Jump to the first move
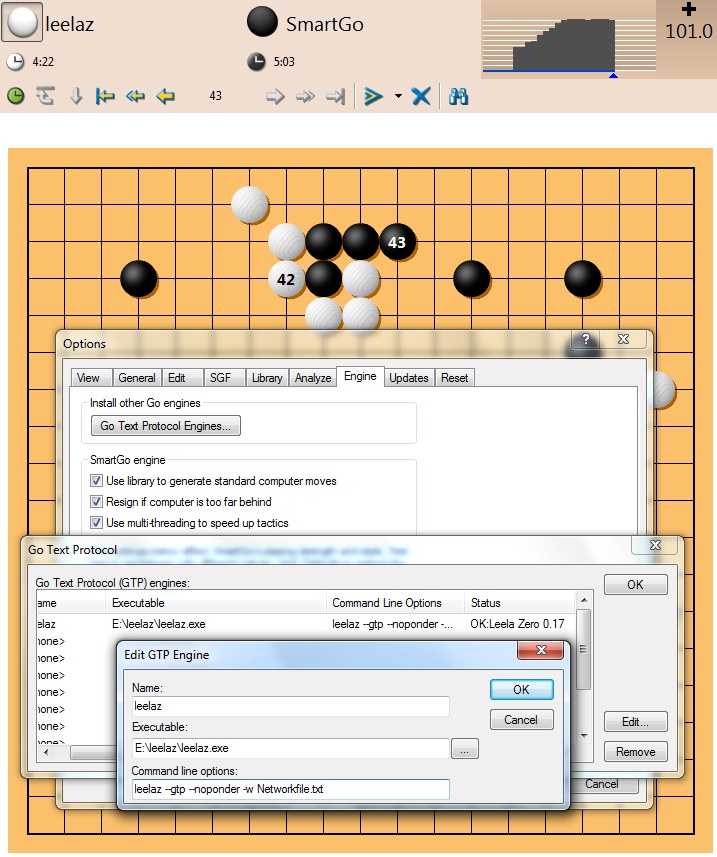 105,96
